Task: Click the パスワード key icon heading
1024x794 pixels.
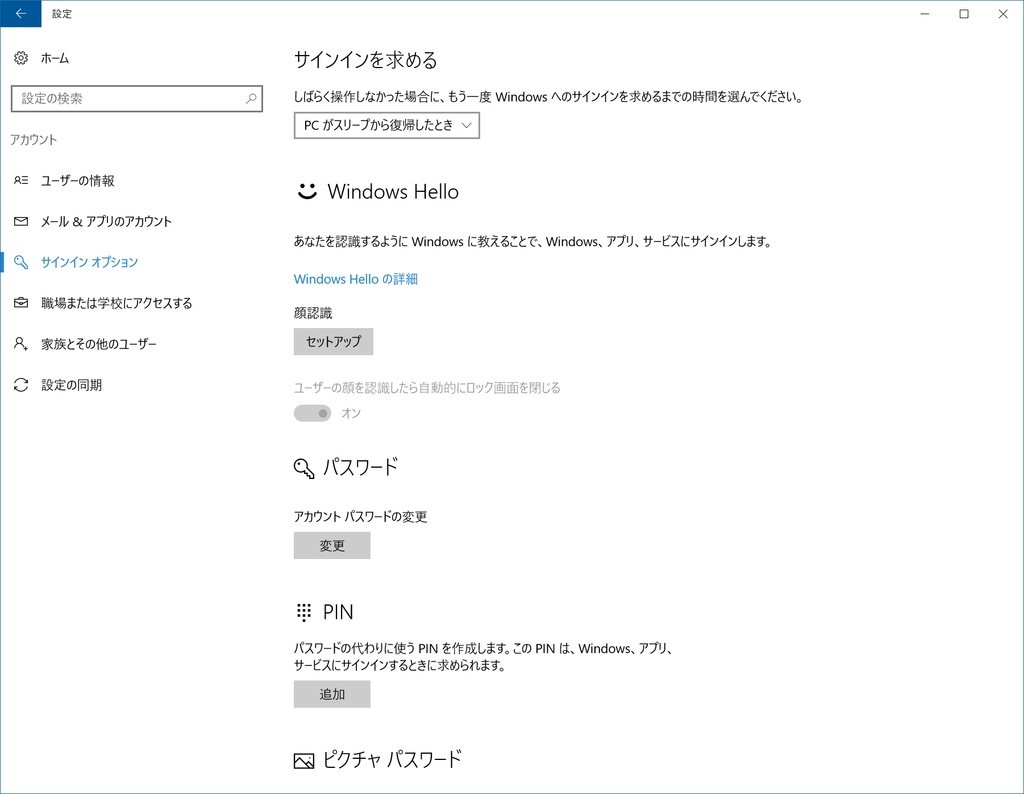Action: tap(304, 468)
